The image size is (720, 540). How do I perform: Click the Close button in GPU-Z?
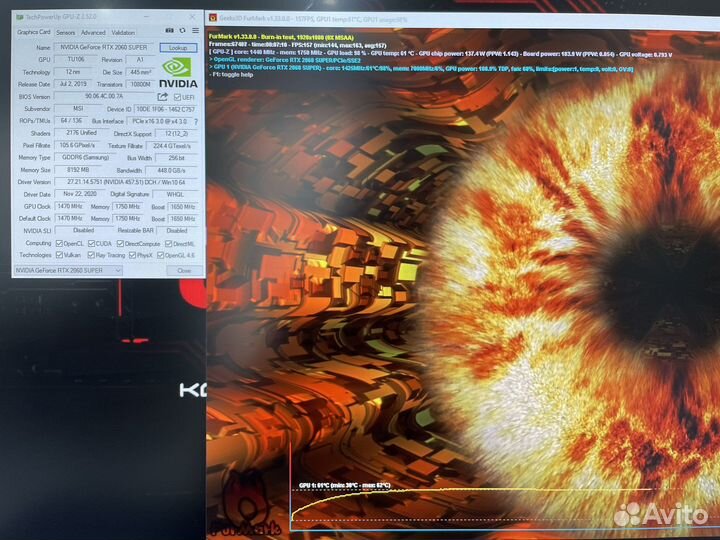184,271
